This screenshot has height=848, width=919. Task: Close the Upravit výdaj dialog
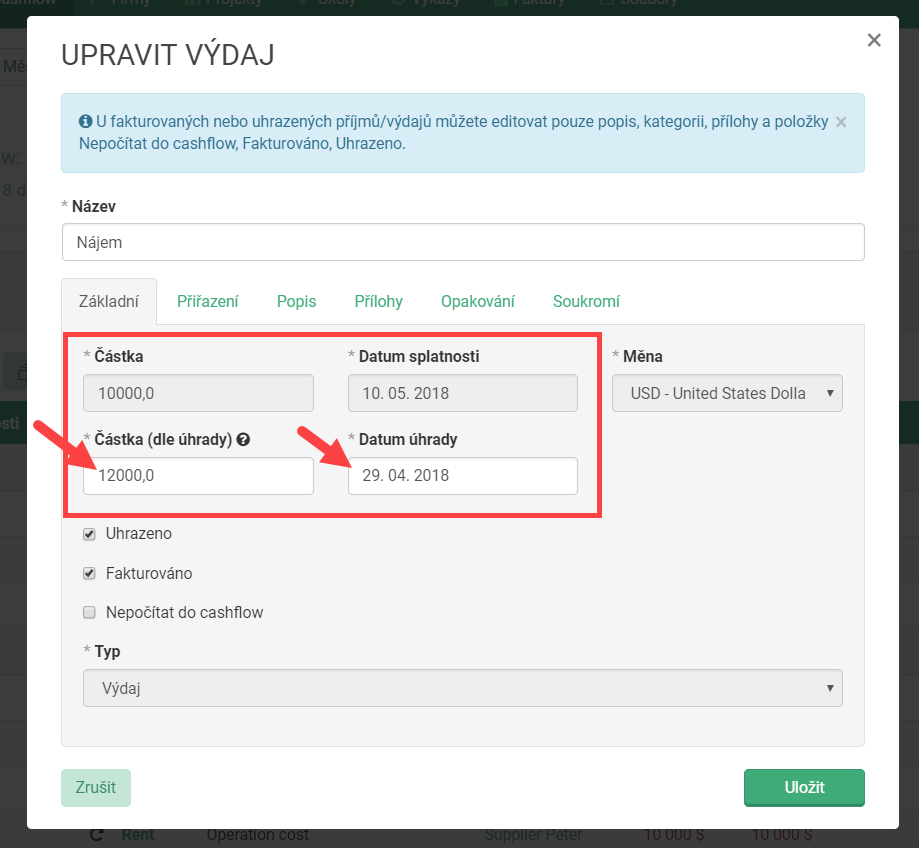coord(873,40)
